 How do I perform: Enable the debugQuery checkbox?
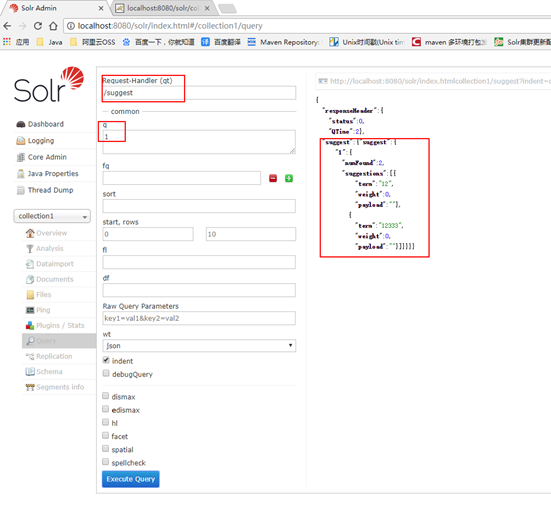coord(106,374)
